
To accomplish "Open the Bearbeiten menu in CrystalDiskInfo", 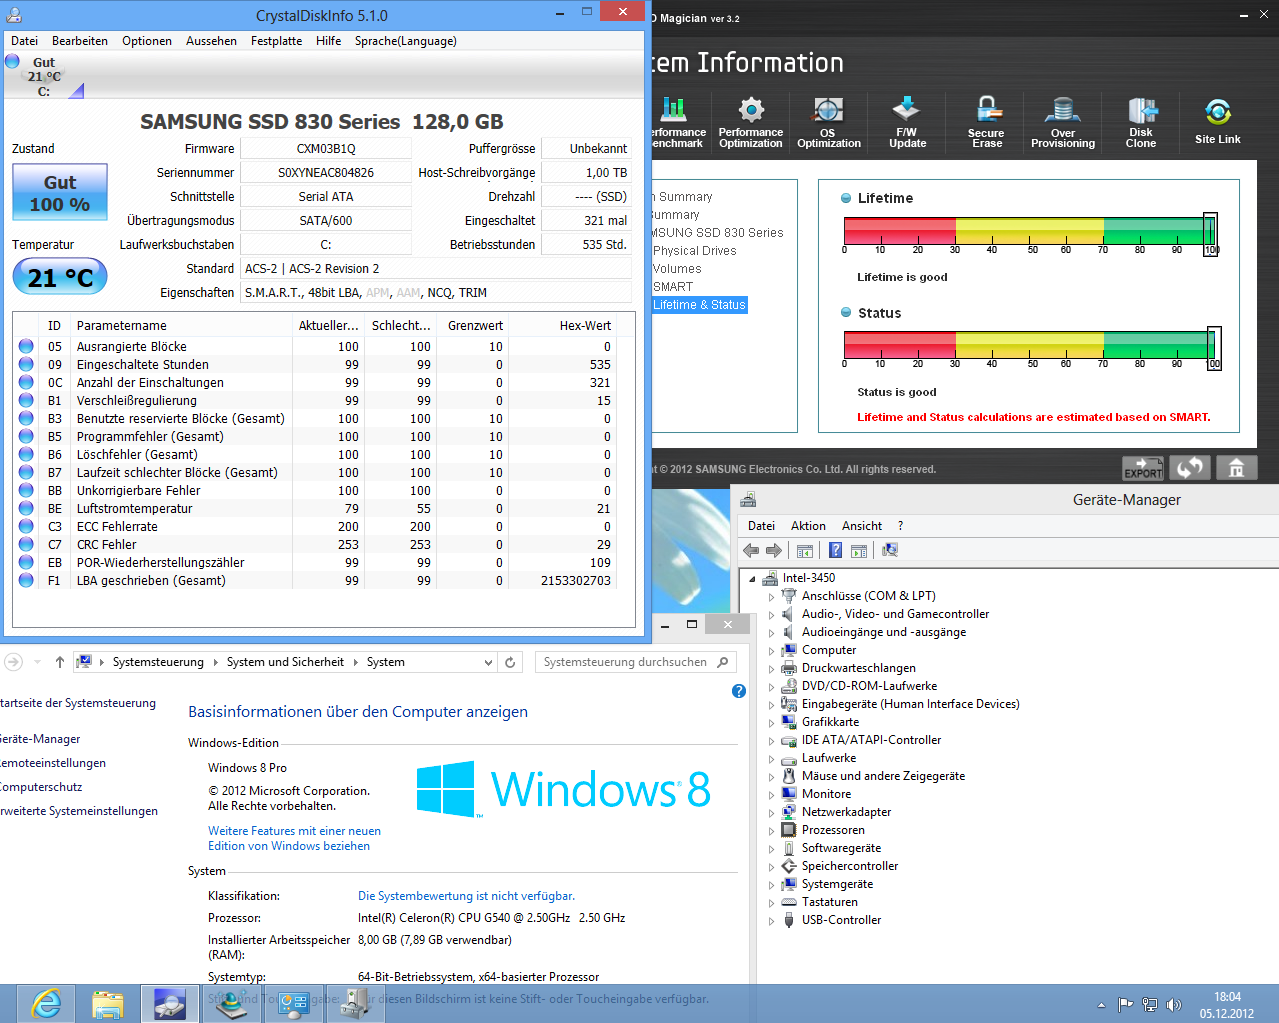I will click(x=80, y=41).
